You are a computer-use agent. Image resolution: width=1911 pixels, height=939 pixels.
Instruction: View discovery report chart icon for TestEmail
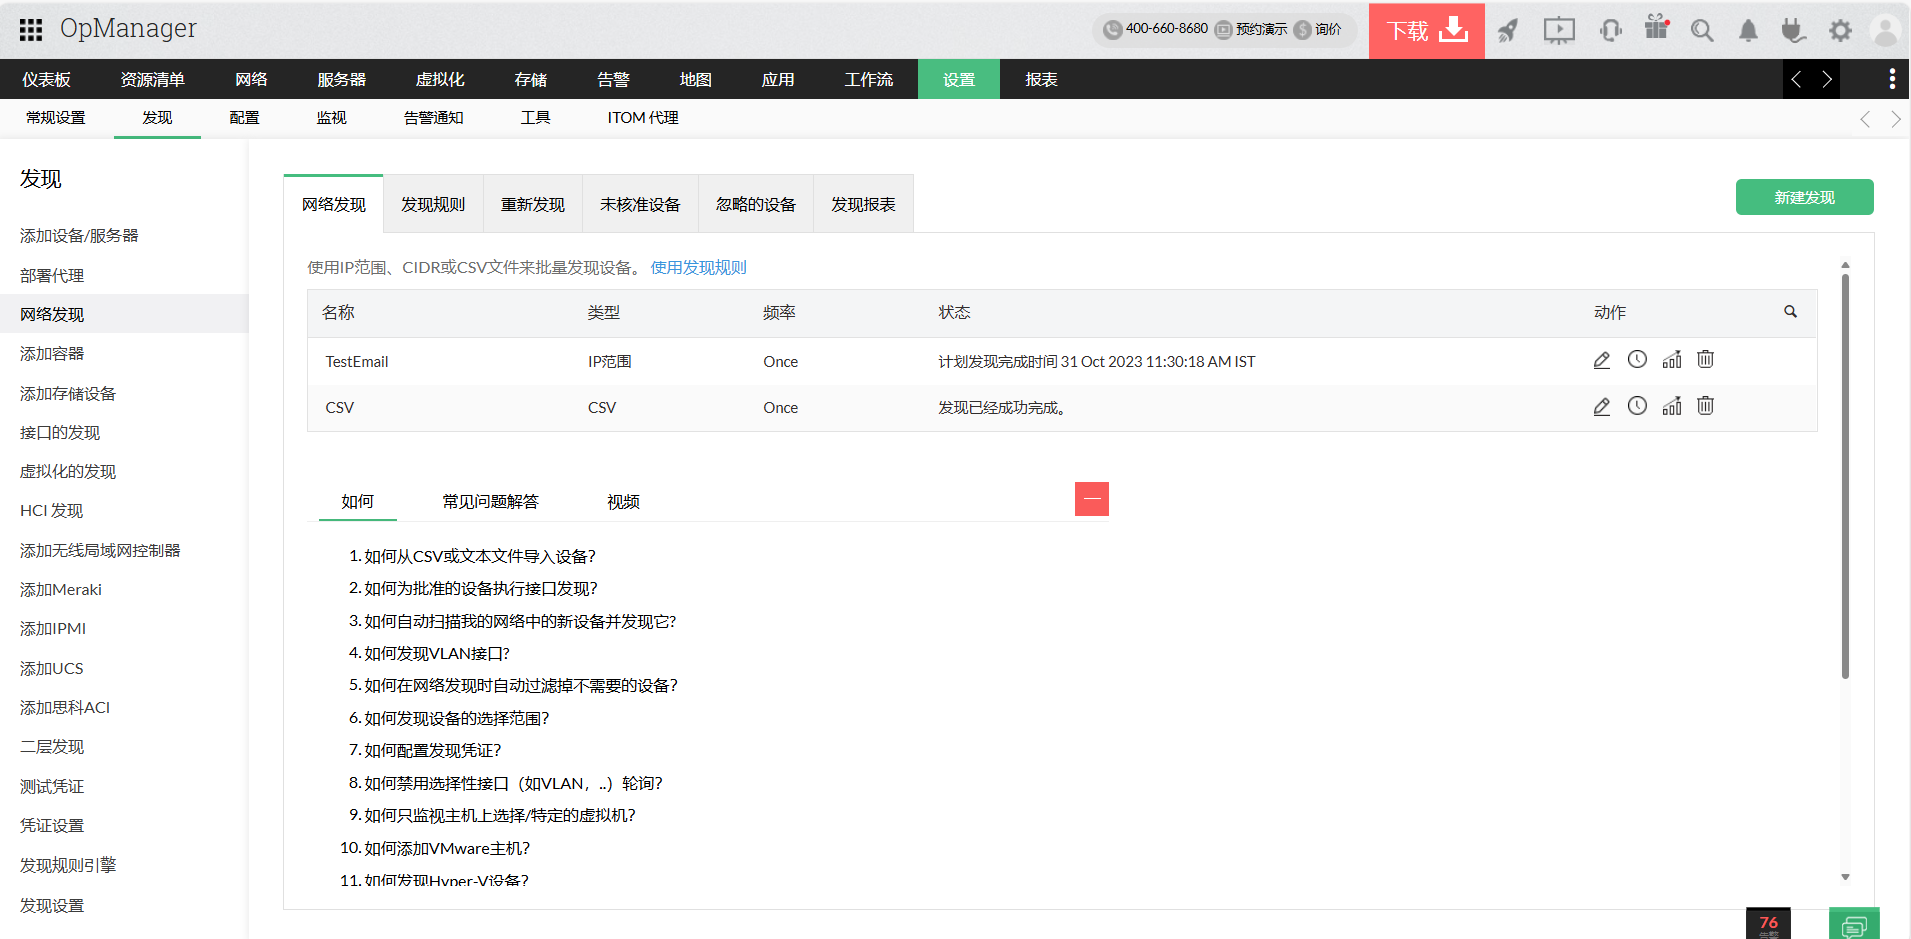click(x=1672, y=360)
